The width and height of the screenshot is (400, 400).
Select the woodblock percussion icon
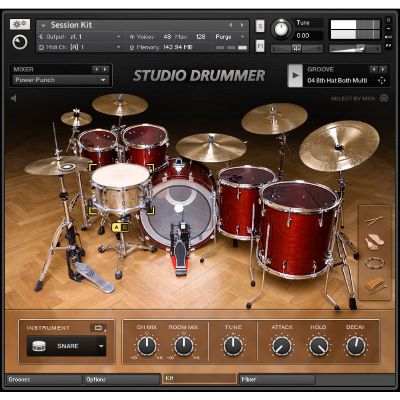pos(375,285)
